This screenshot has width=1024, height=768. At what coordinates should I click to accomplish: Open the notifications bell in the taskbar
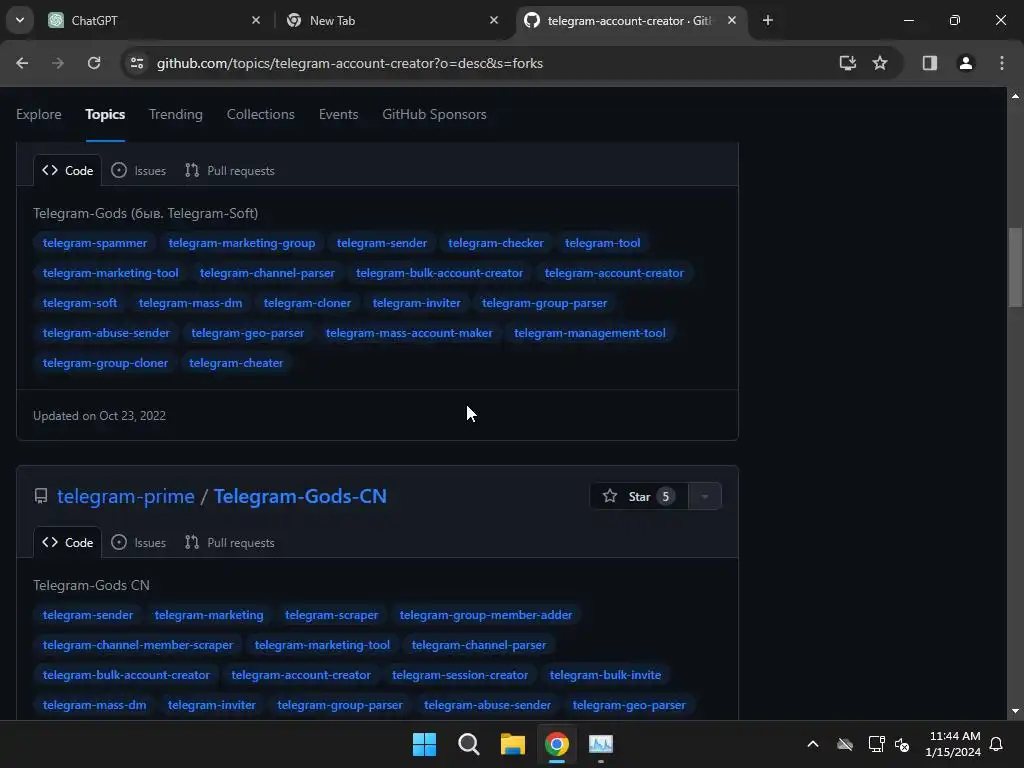click(x=997, y=744)
